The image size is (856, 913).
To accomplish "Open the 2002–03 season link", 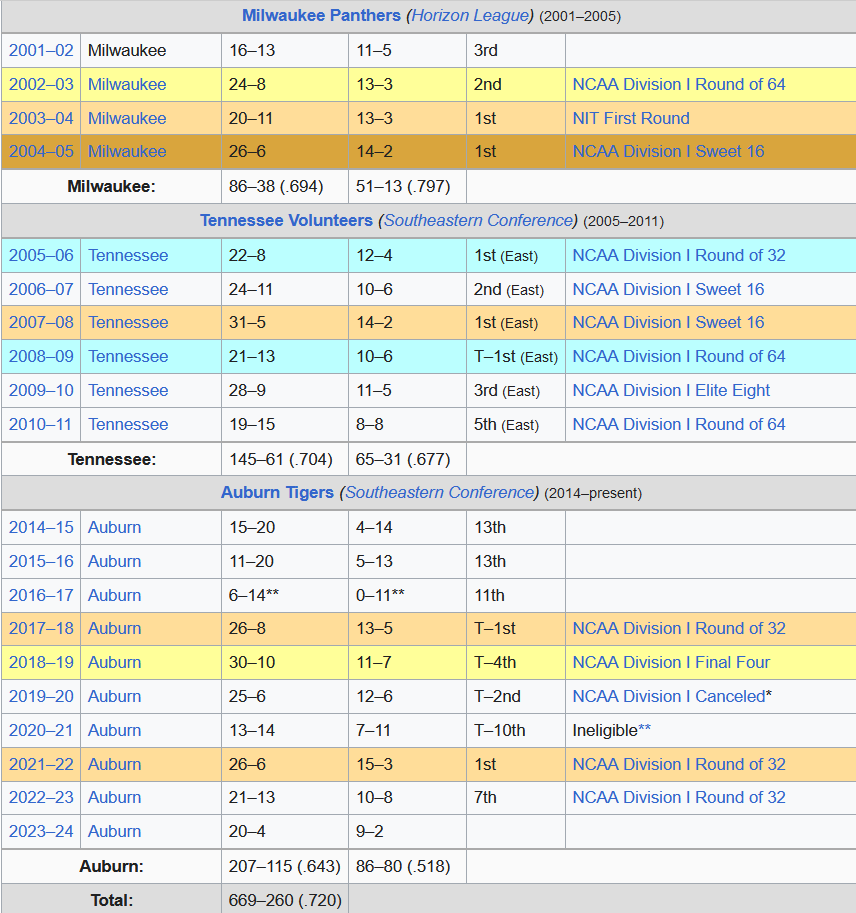I will pos(41,84).
